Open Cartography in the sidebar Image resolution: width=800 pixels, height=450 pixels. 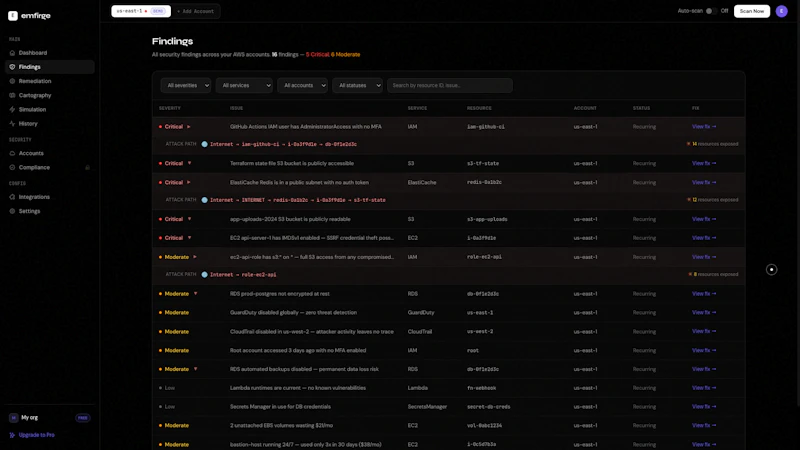[x=49, y=95]
